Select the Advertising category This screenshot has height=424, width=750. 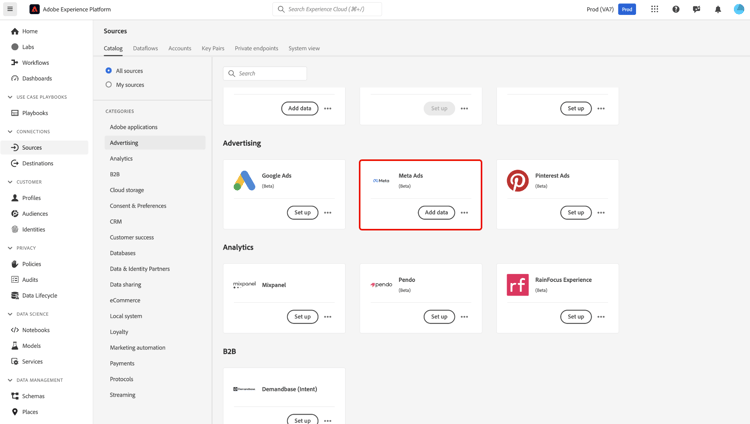click(155, 143)
